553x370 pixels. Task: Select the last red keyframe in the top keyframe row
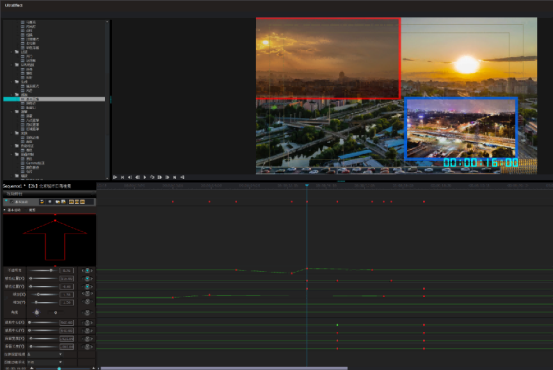coord(424,202)
